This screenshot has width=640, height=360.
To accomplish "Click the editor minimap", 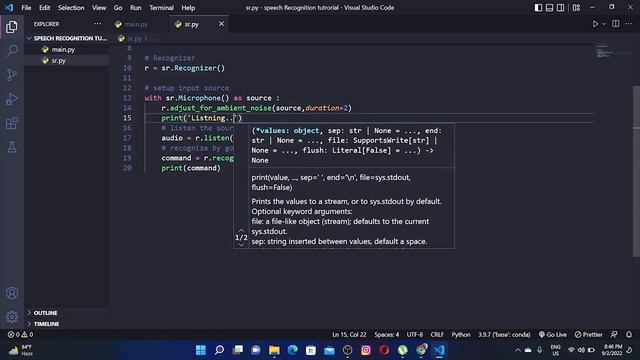I will 604,52.
